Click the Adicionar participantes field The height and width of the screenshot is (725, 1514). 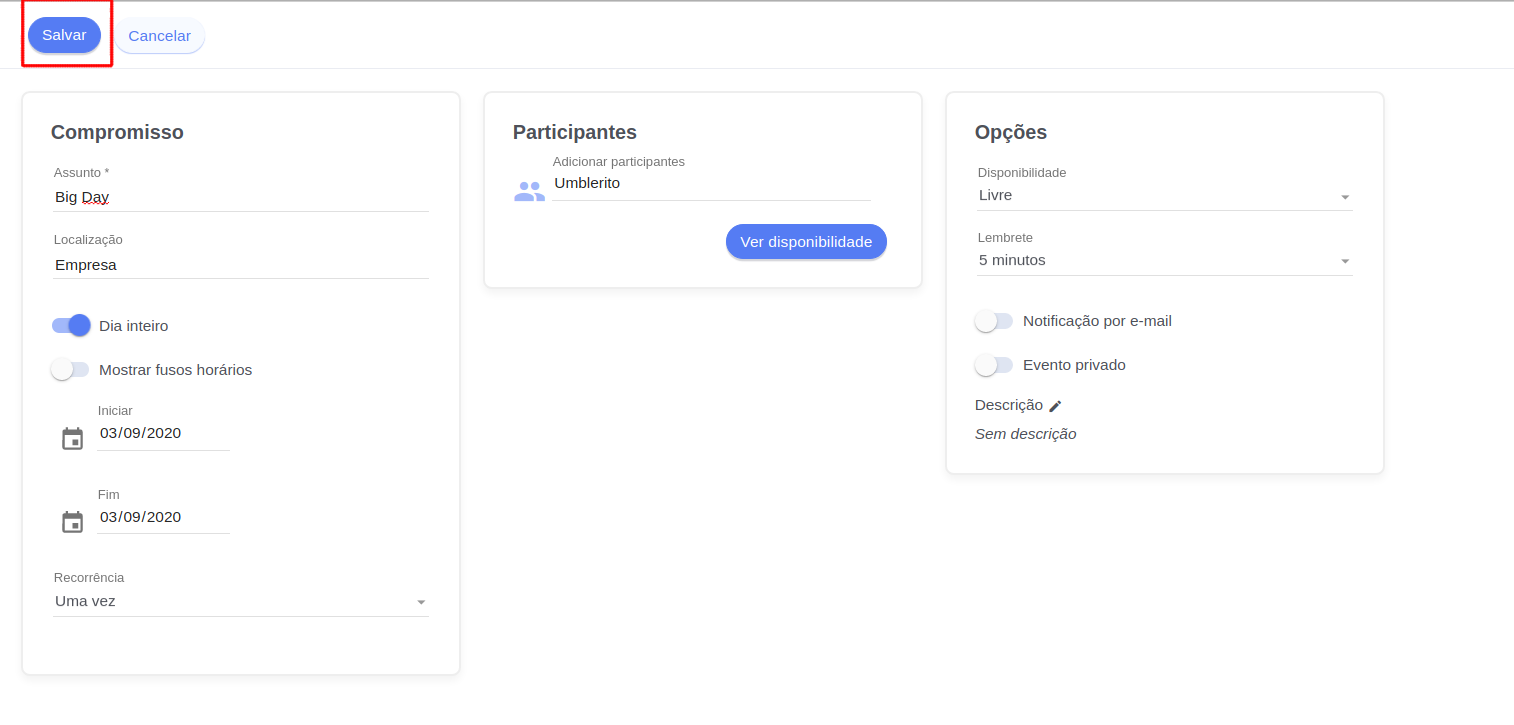coord(710,184)
